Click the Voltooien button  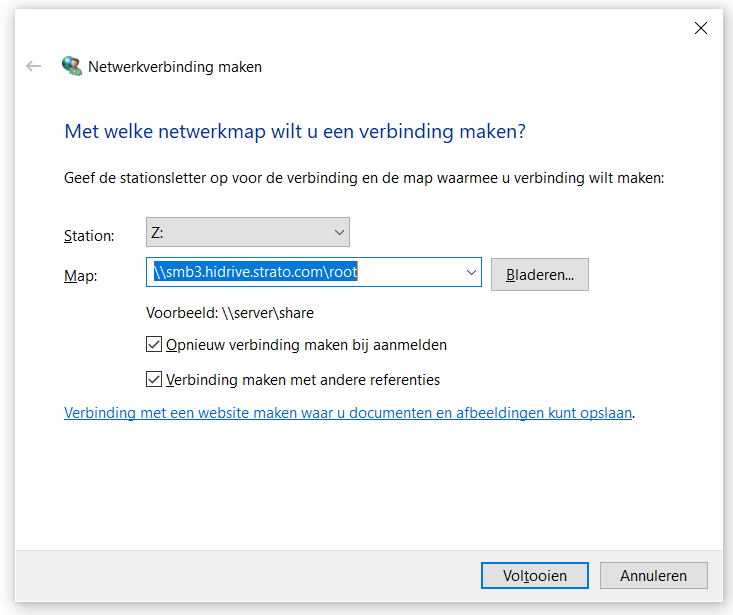coord(534,575)
